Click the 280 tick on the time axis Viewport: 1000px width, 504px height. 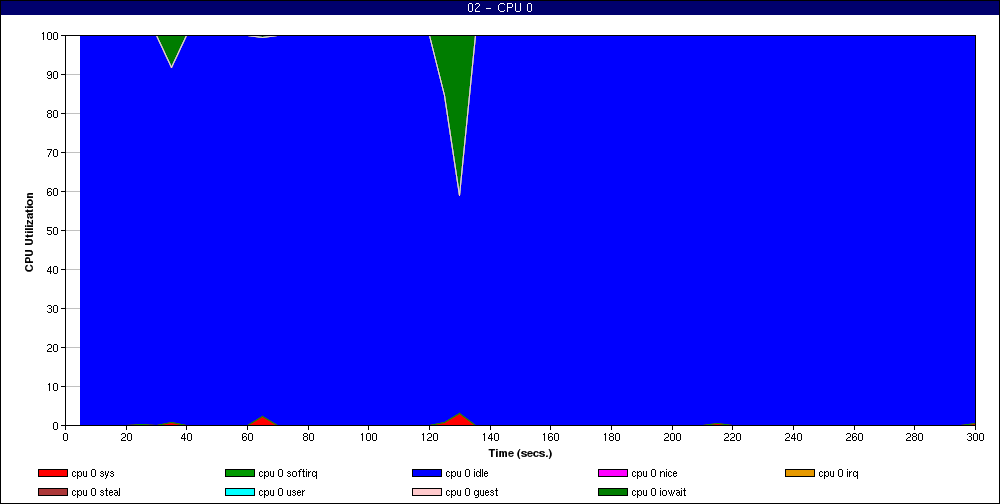pos(915,437)
